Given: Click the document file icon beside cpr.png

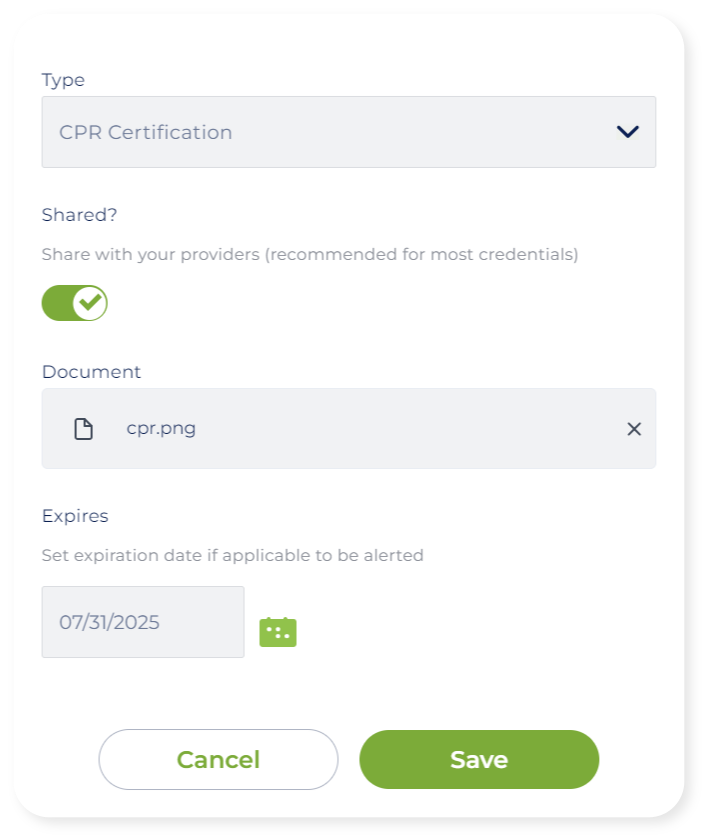Looking at the screenshot, I should coord(84,429).
